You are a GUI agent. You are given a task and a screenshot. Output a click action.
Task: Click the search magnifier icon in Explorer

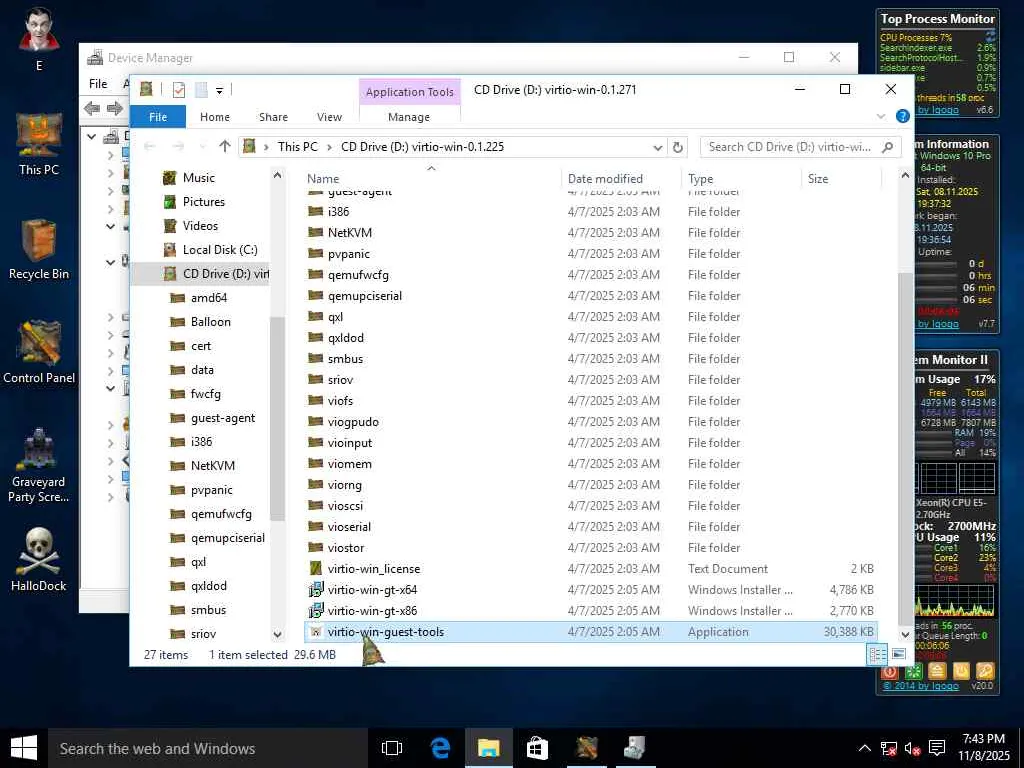click(887, 147)
